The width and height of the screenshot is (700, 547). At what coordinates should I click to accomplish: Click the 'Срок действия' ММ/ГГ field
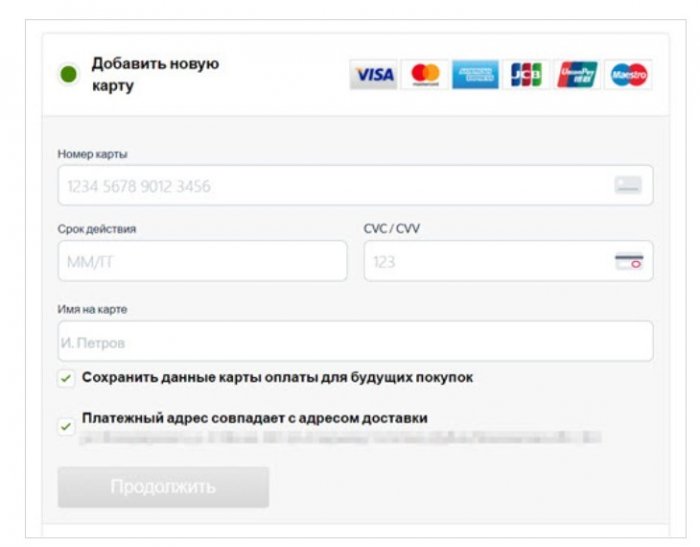(202, 262)
